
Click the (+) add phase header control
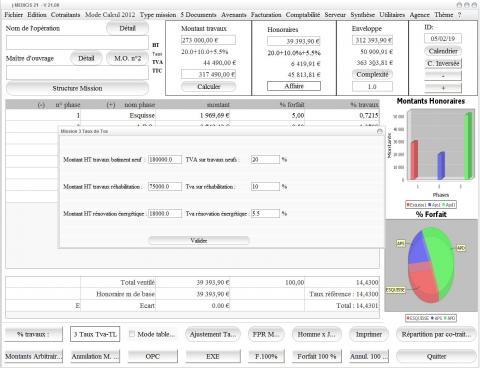pyautogui.click(x=111, y=105)
